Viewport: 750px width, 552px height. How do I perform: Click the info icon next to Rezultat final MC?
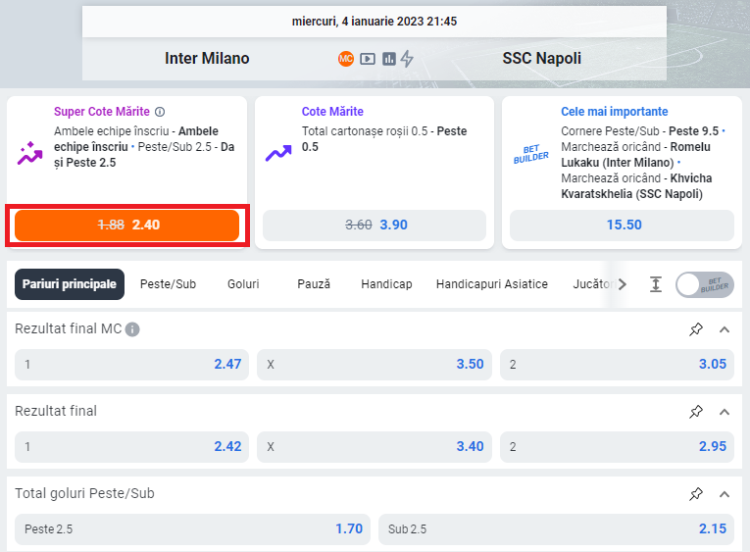133,329
